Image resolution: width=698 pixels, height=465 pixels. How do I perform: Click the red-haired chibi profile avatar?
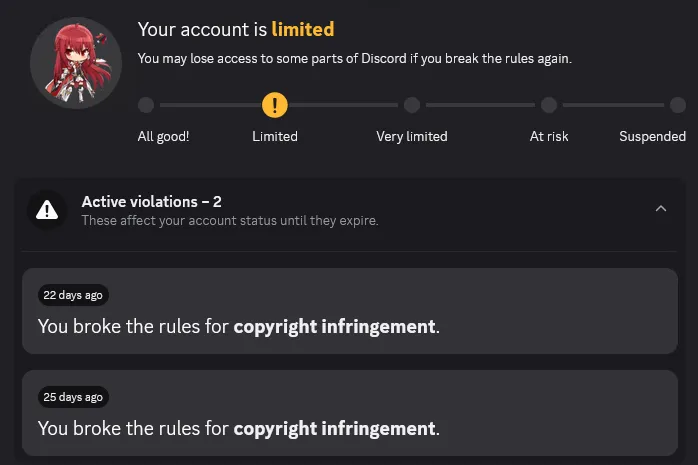pyautogui.click(x=76, y=63)
